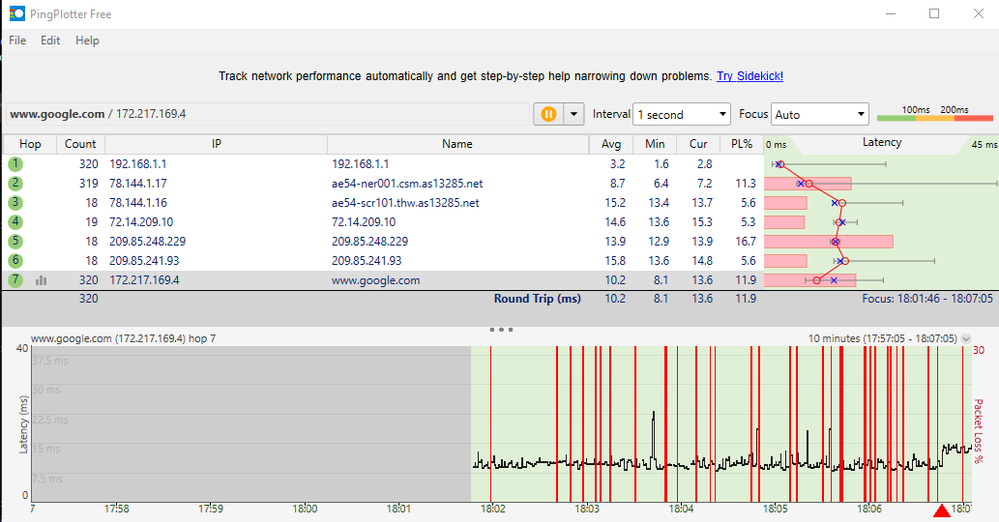Select hop 7 green circle icon
This screenshot has width=999, height=522.
pos(15,280)
